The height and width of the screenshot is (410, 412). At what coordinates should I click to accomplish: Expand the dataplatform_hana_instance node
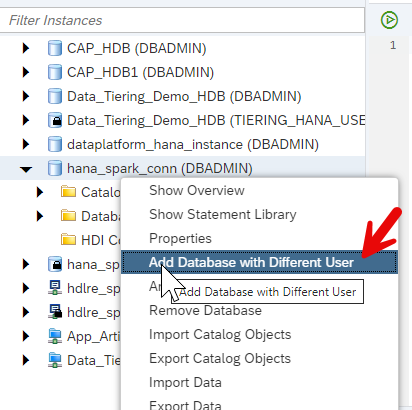click(26, 144)
